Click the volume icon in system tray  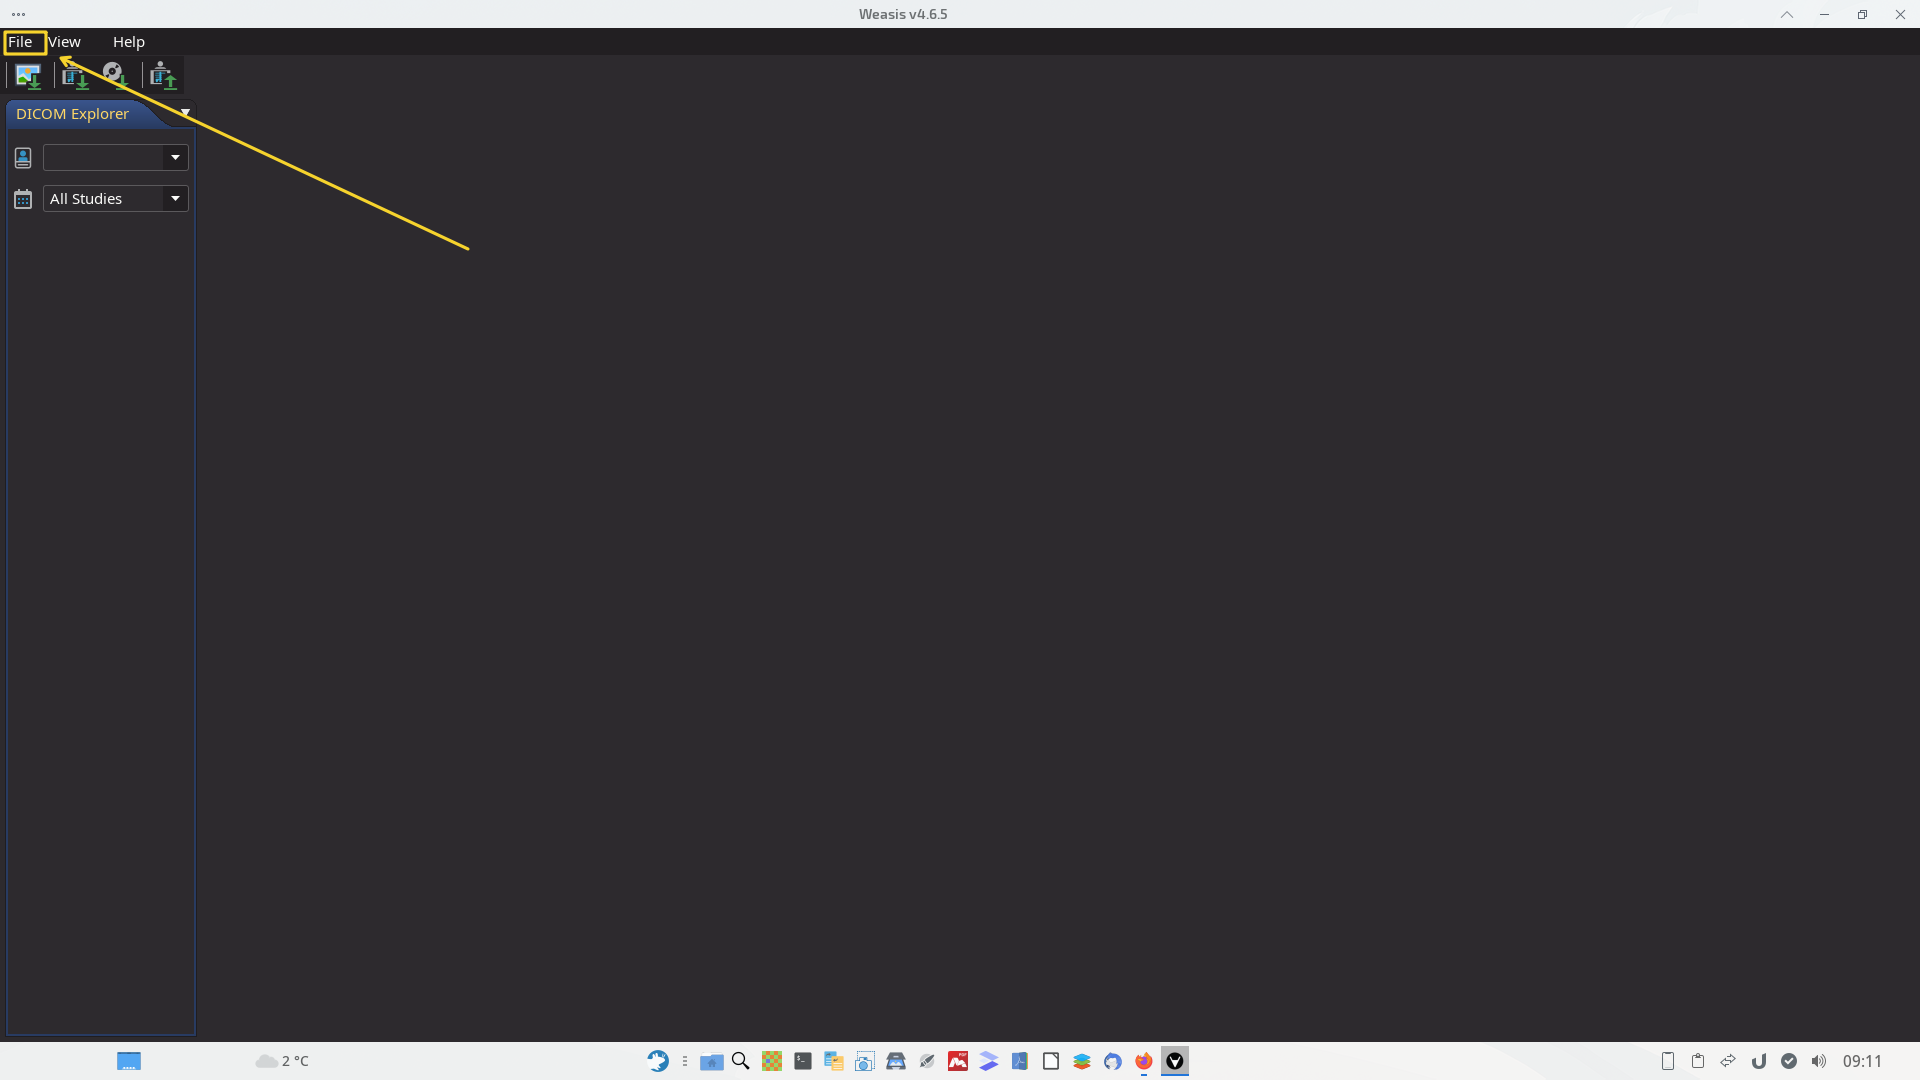1819,1061
